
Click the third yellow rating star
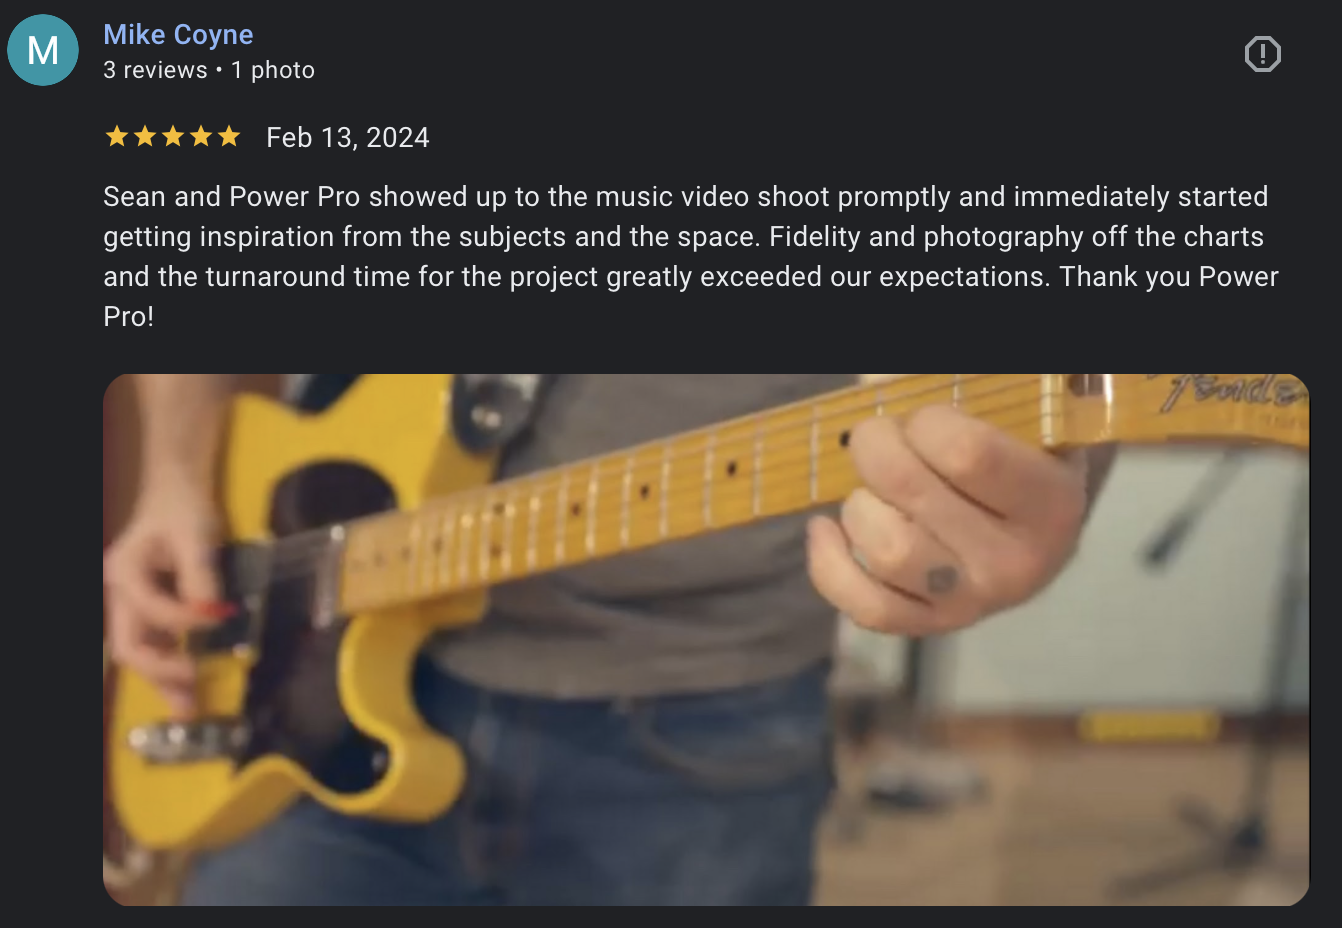click(x=173, y=136)
